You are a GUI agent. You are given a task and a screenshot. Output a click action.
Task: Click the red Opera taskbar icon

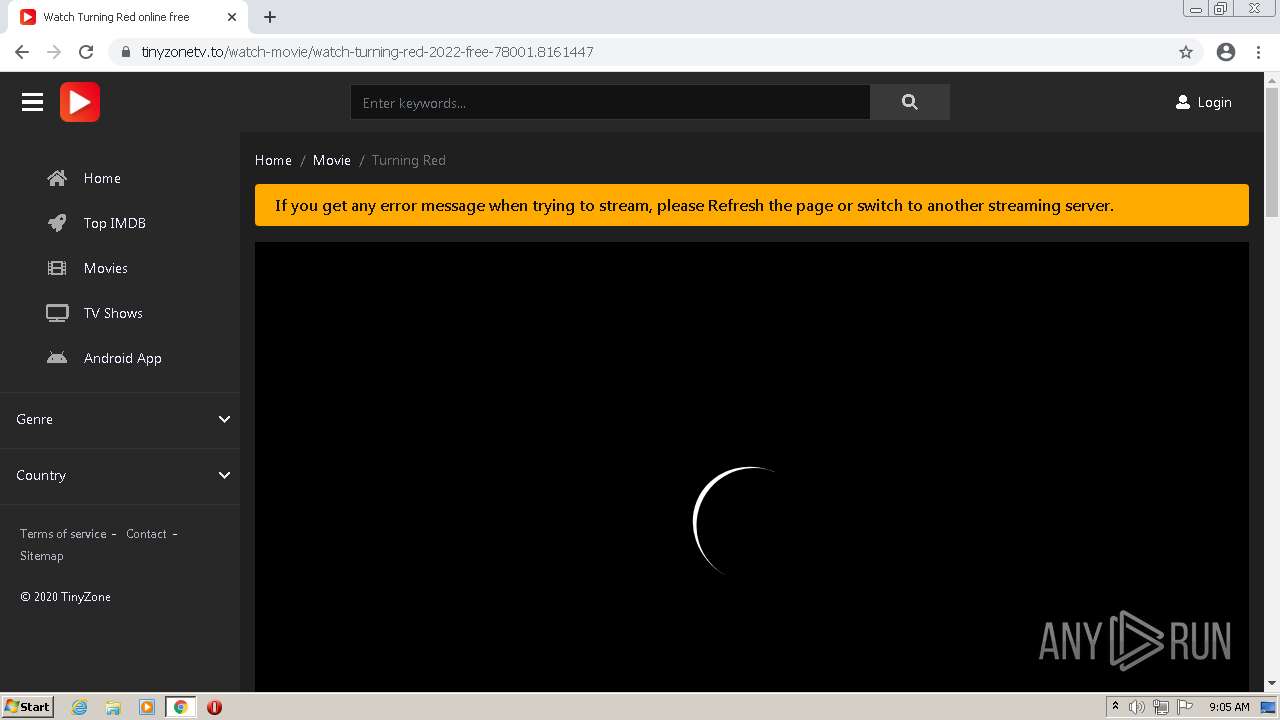click(x=214, y=707)
